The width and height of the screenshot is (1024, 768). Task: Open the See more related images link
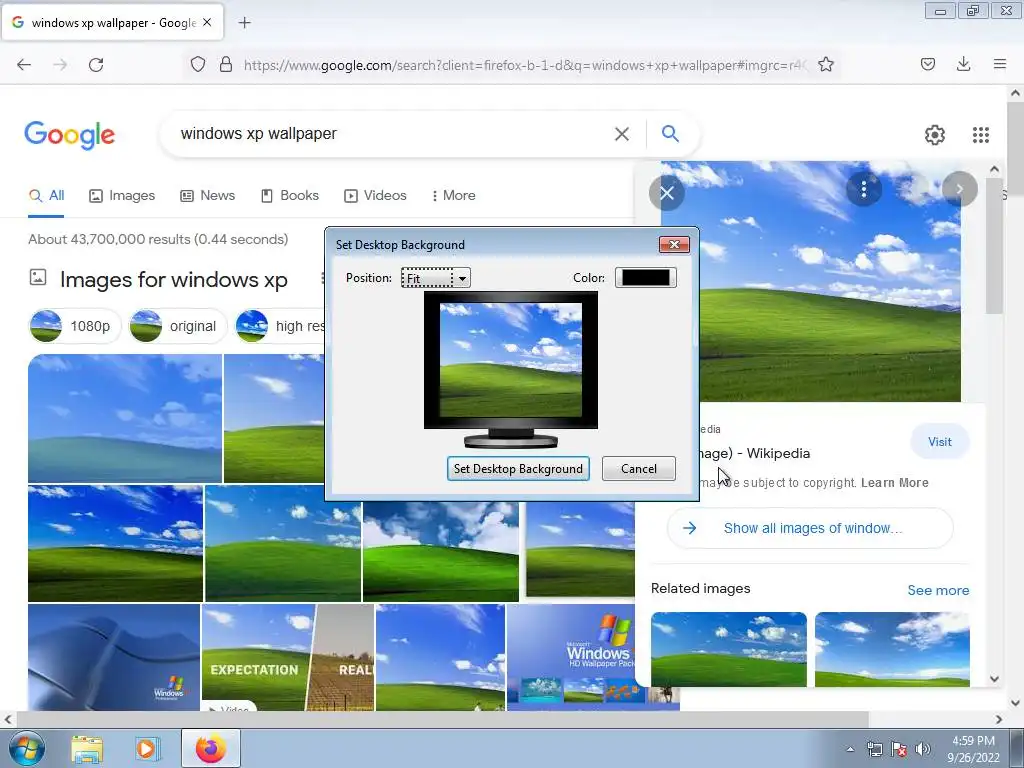(x=938, y=590)
